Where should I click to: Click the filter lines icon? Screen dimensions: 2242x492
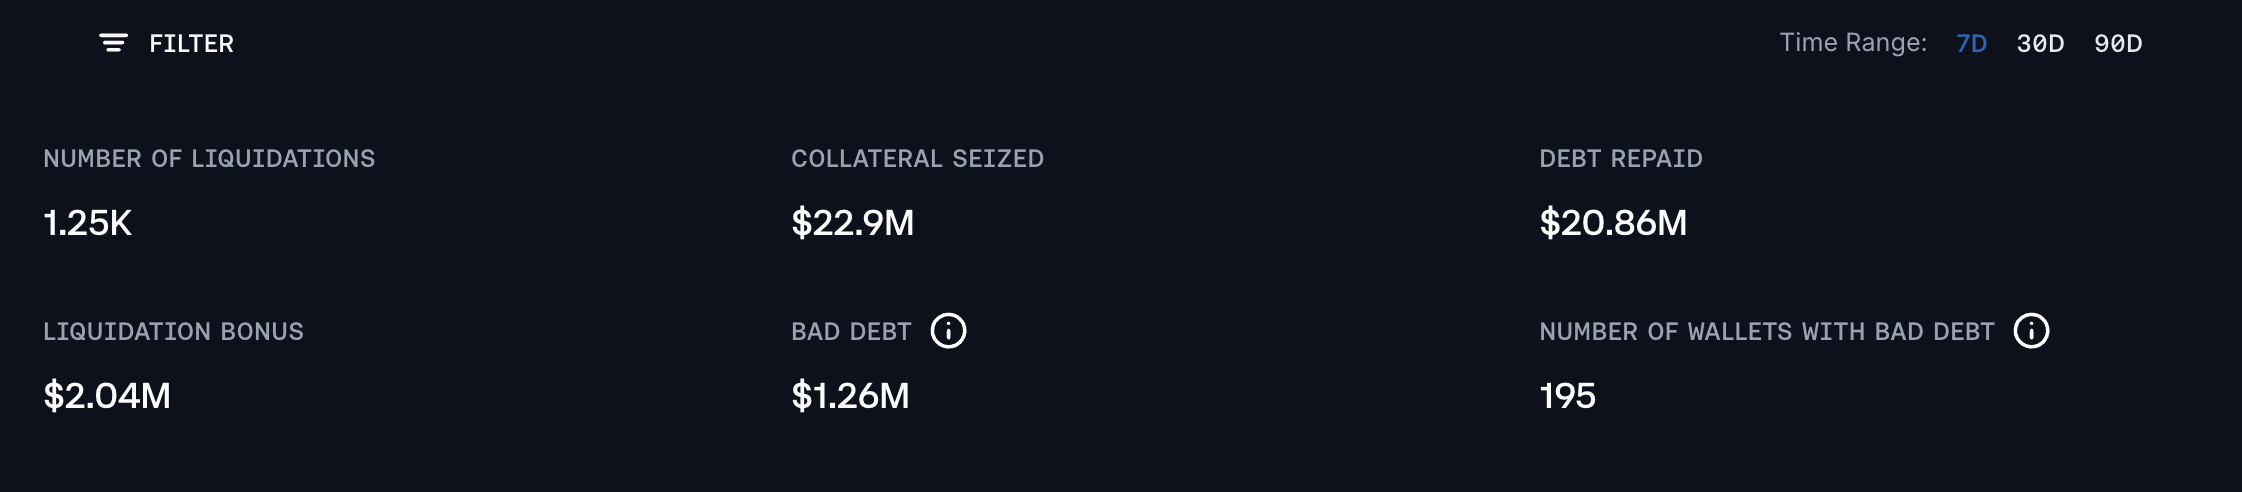pyautogui.click(x=113, y=43)
